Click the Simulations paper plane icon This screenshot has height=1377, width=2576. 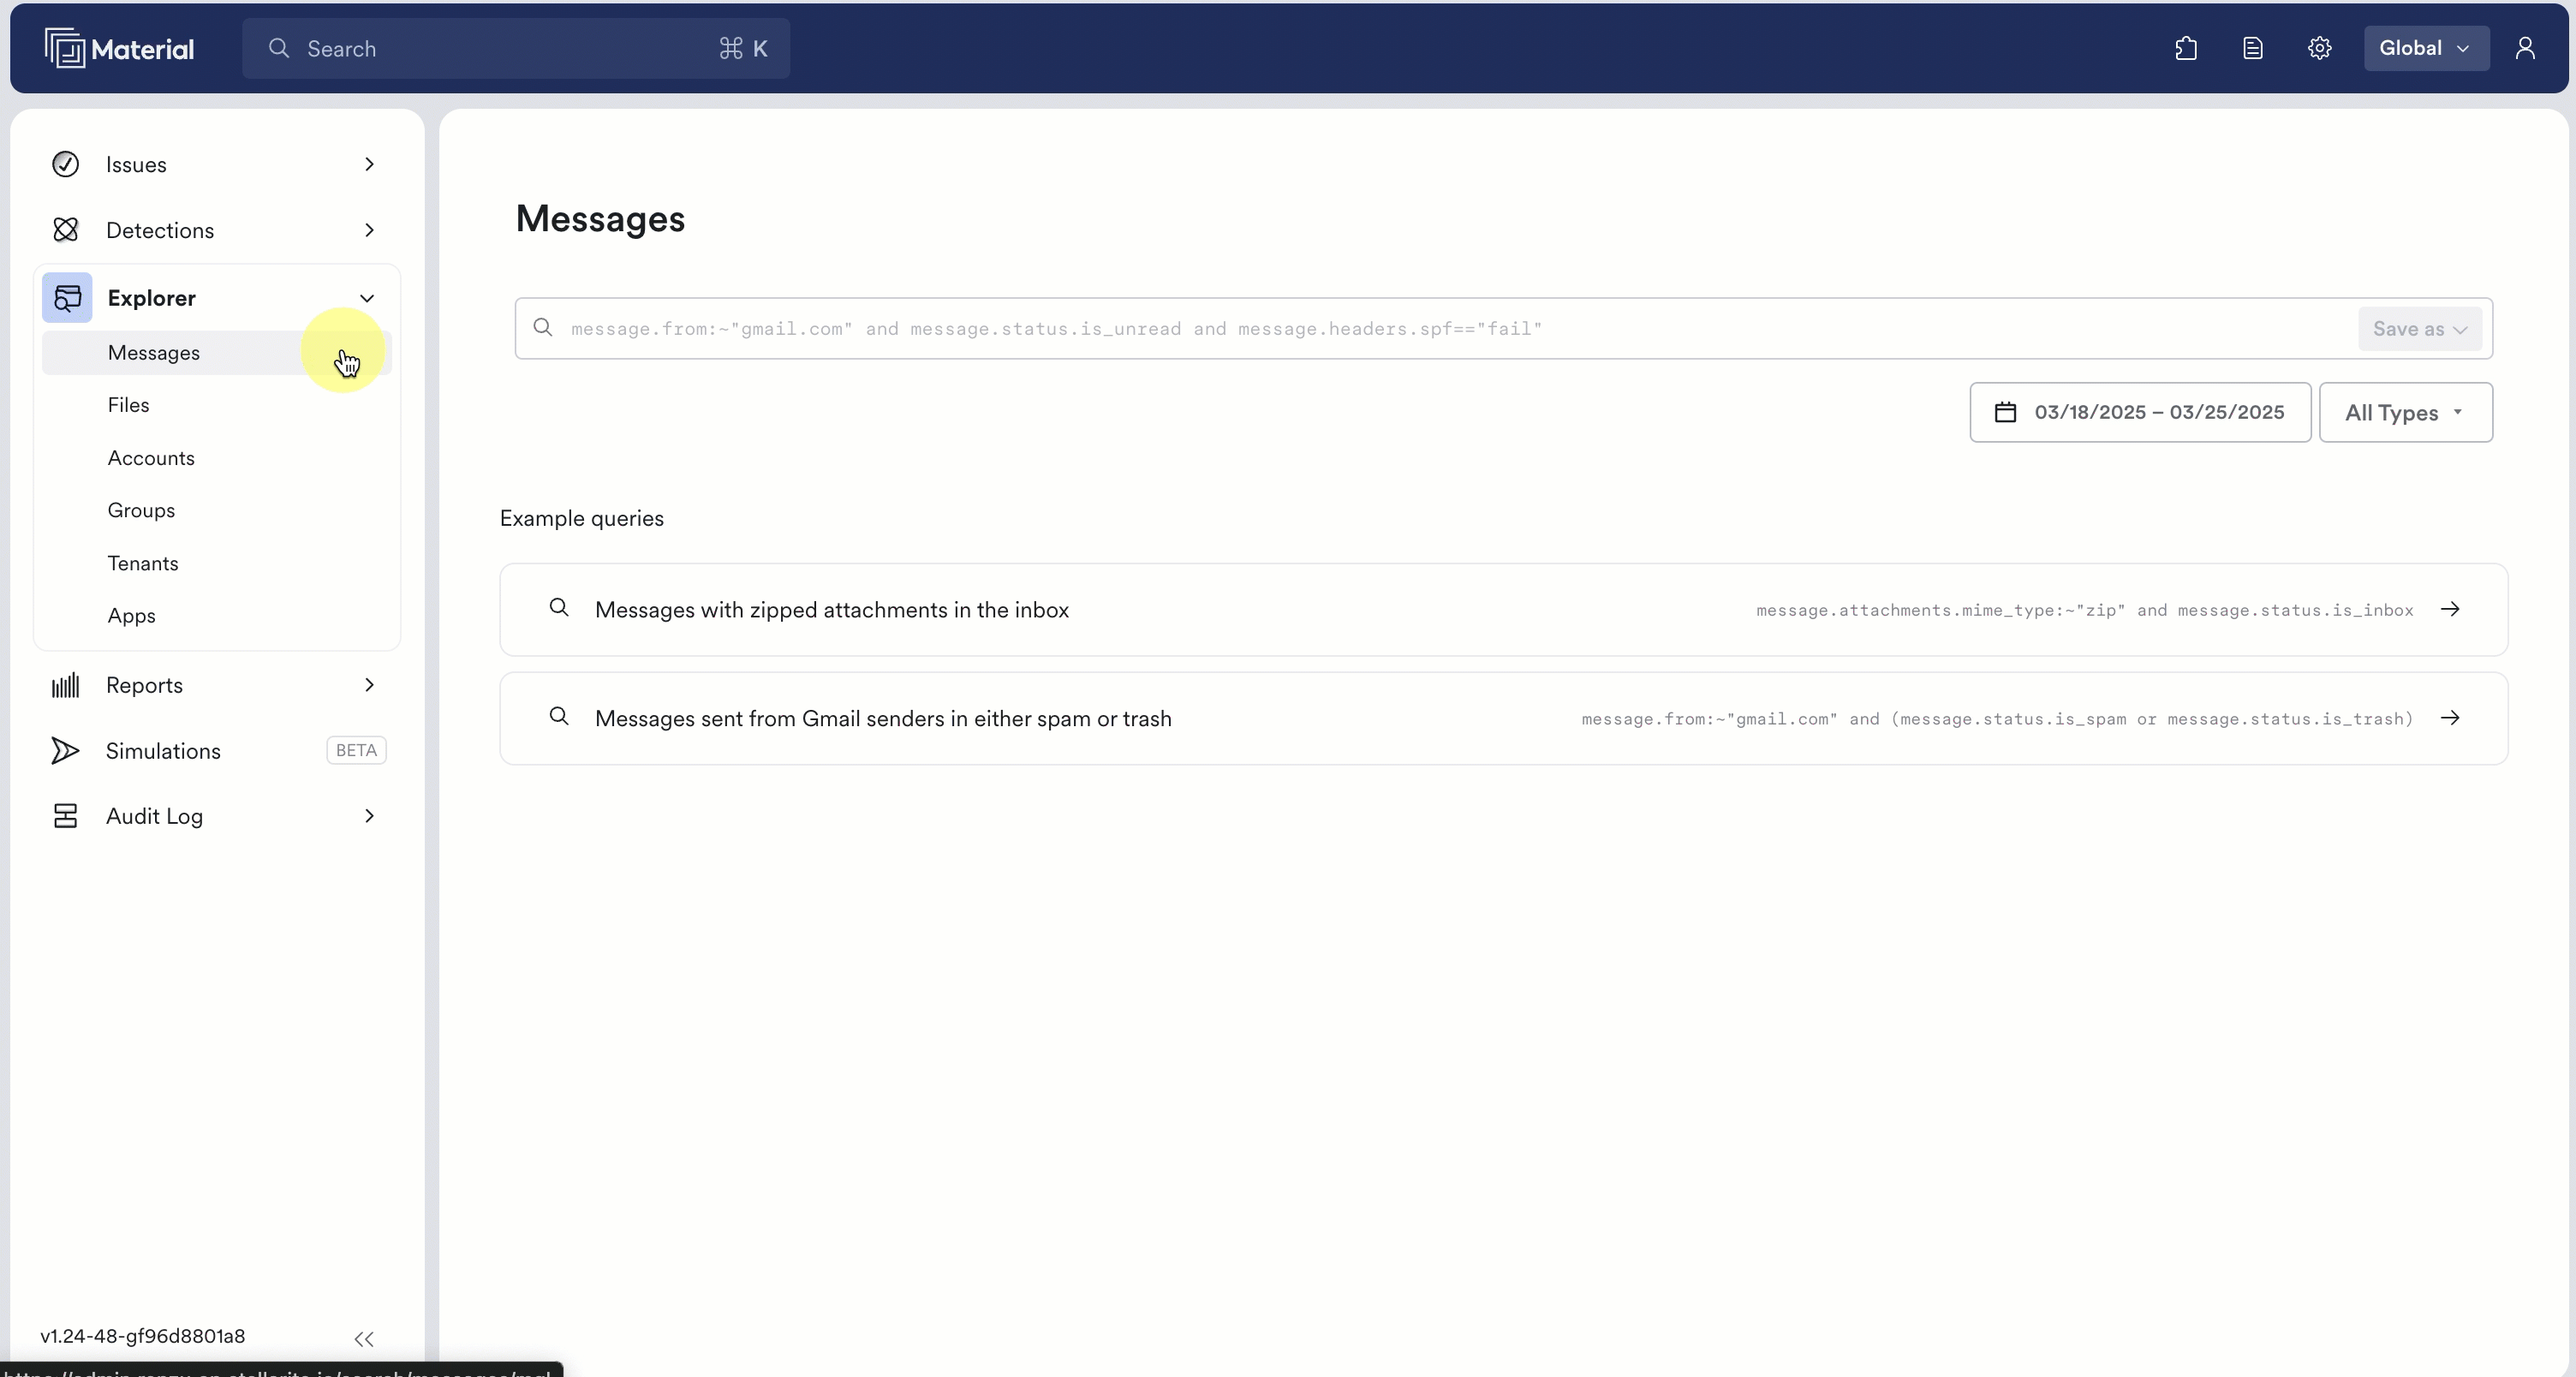[66, 750]
